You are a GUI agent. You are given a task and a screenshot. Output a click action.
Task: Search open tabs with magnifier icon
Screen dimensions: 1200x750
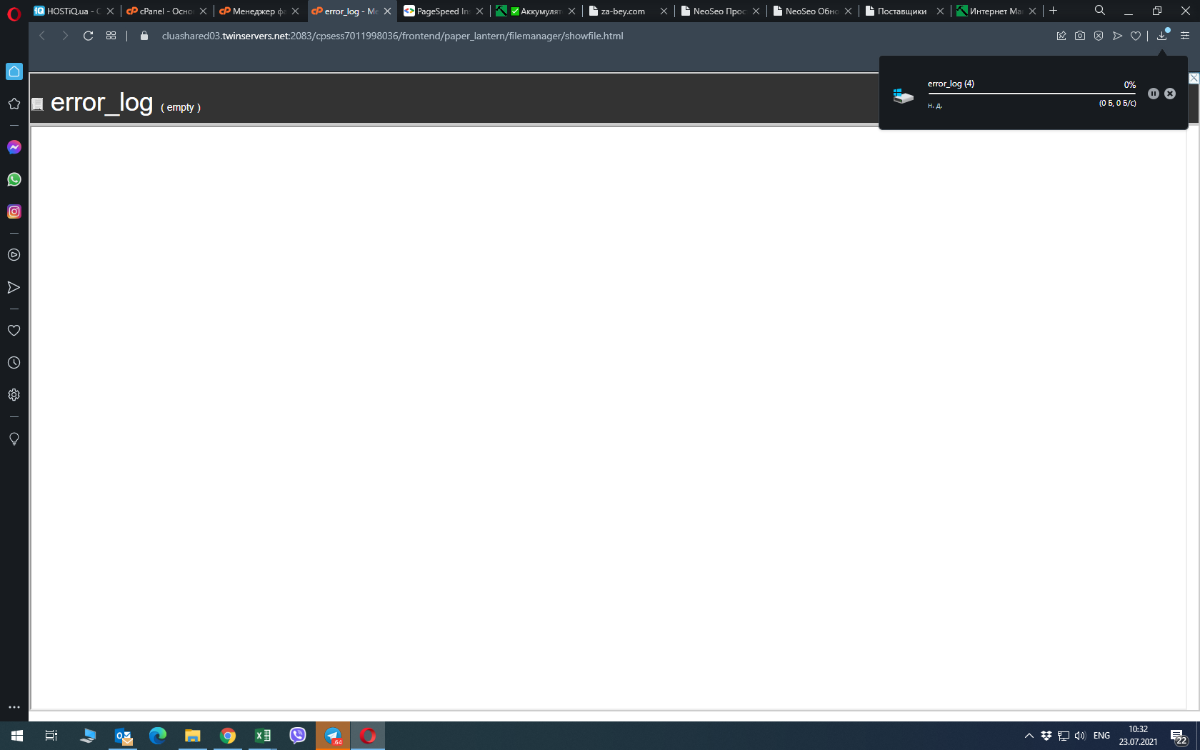click(x=1100, y=10)
